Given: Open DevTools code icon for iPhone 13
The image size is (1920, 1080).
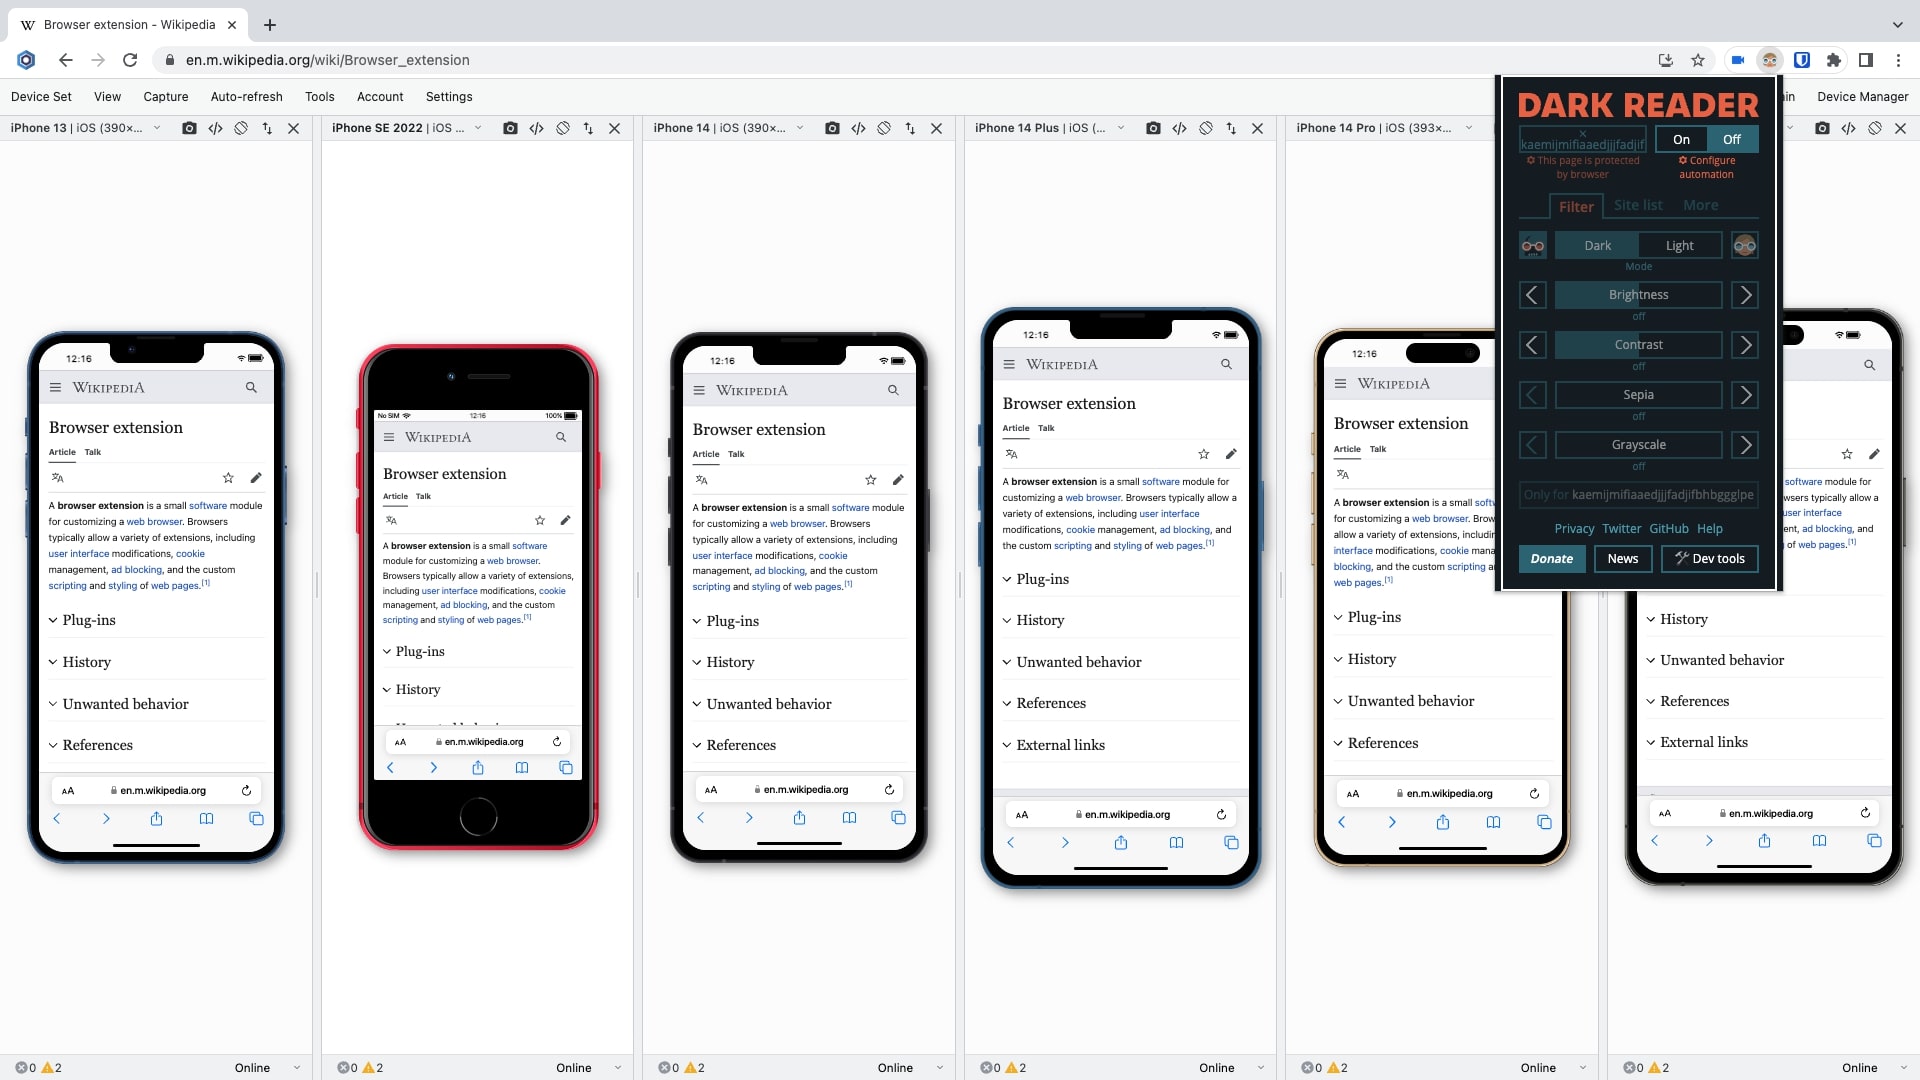Looking at the screenshot, I should point(215,128).
